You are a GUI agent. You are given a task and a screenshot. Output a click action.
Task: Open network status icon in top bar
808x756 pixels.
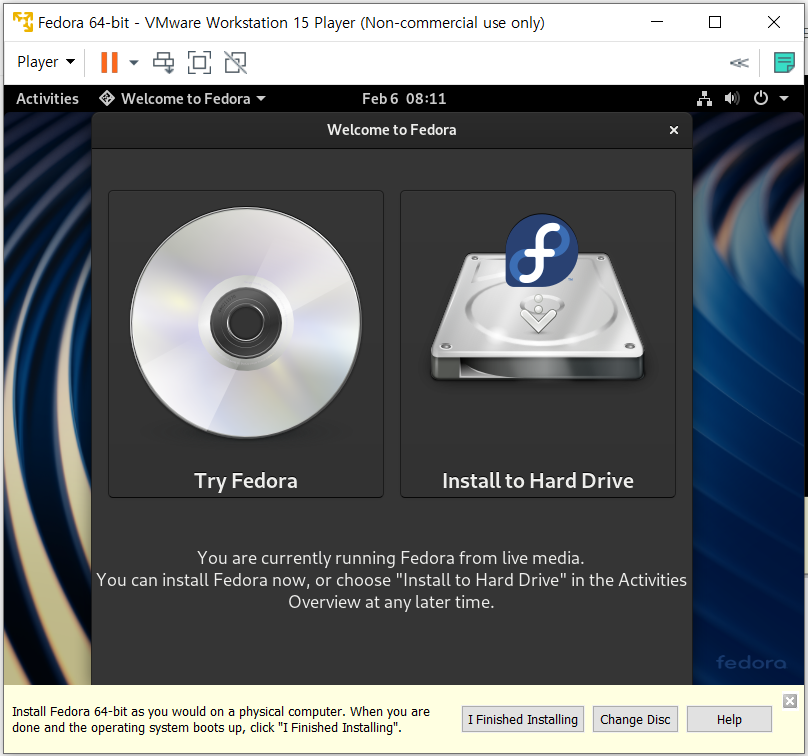coord(704,98)
